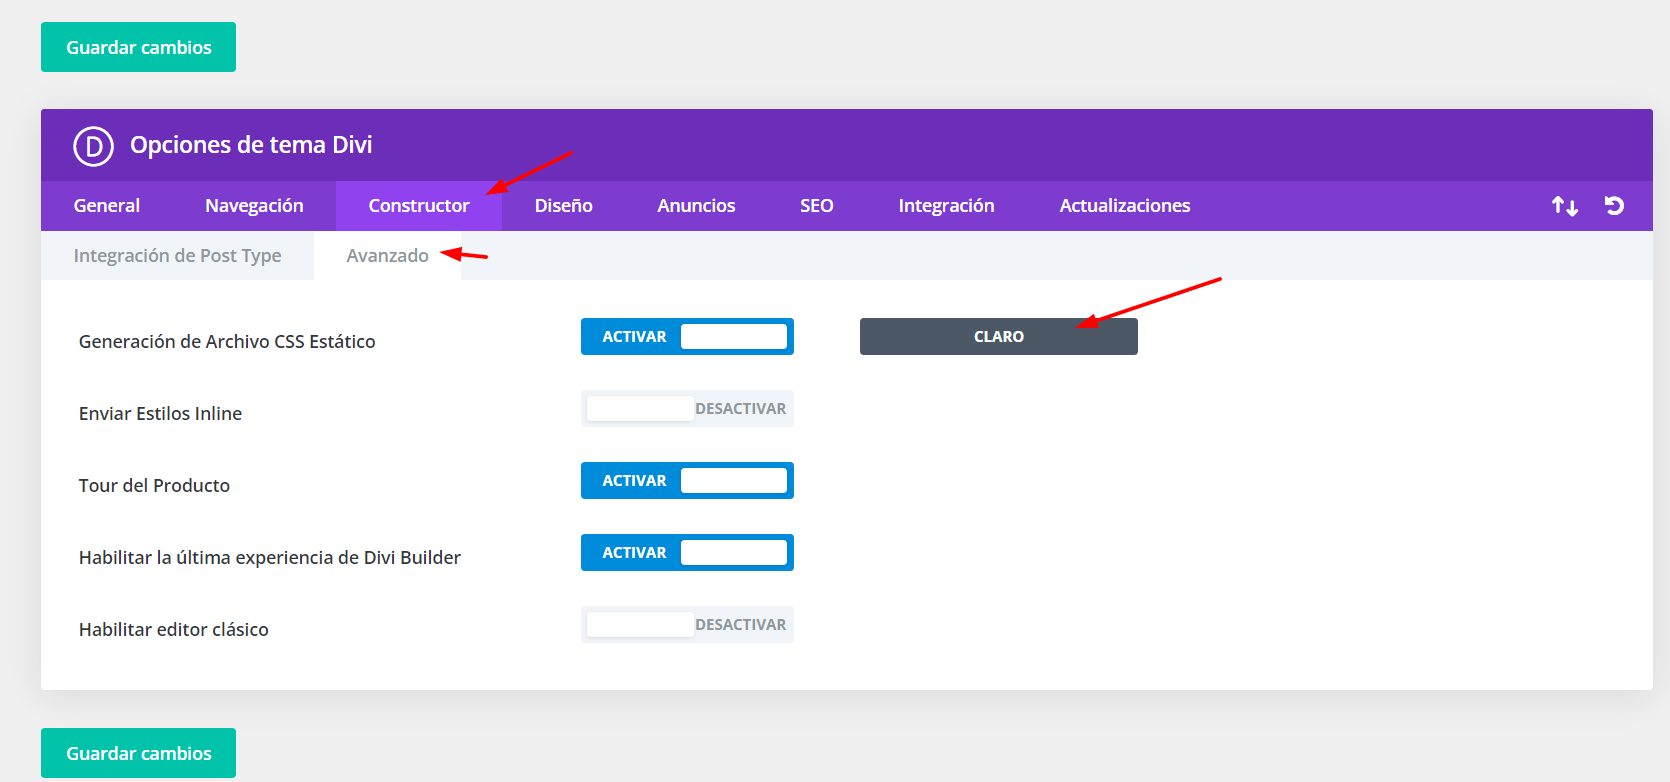Viewport: 1670px width, 782px height.
Task: Enable Habilitar editor clásico switch
Action: tap(687, 625)
